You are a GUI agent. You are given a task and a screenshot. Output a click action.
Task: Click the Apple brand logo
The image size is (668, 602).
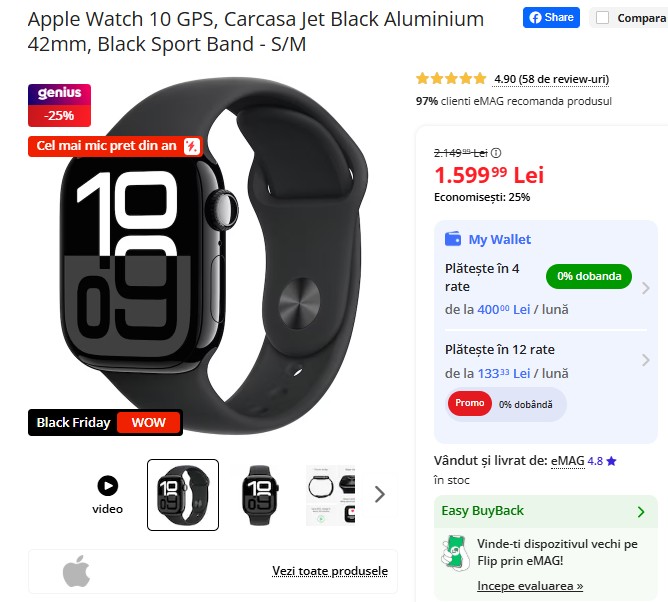[x=77, y=571]
